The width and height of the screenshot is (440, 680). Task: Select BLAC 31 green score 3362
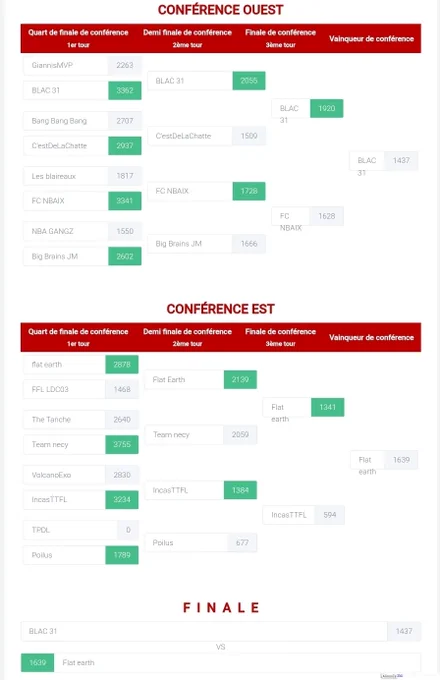pos(125,90)
